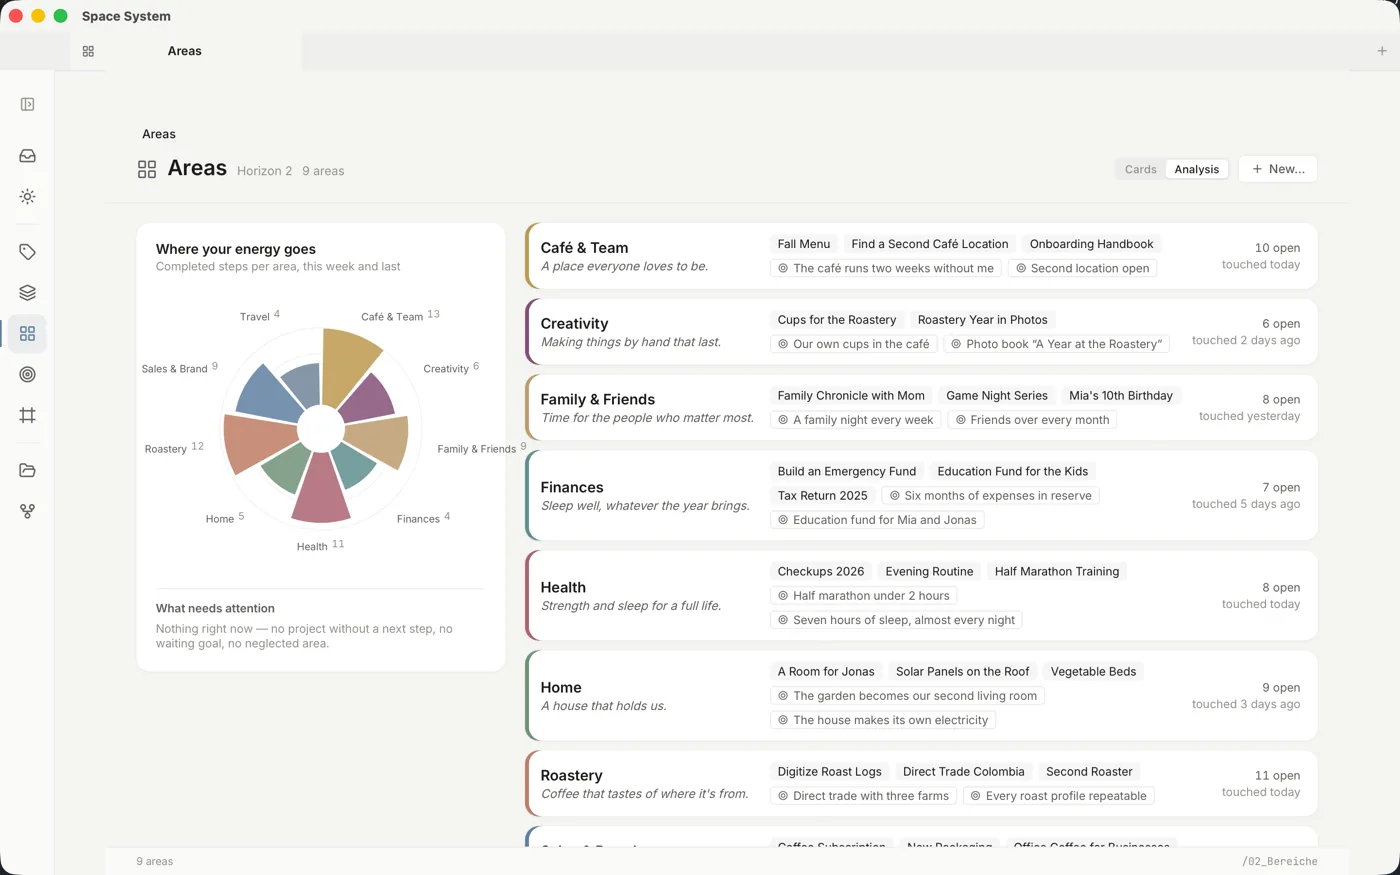Open the Café & Team area card
This screenshot has height=875, width=1400.
click(921, 256)
